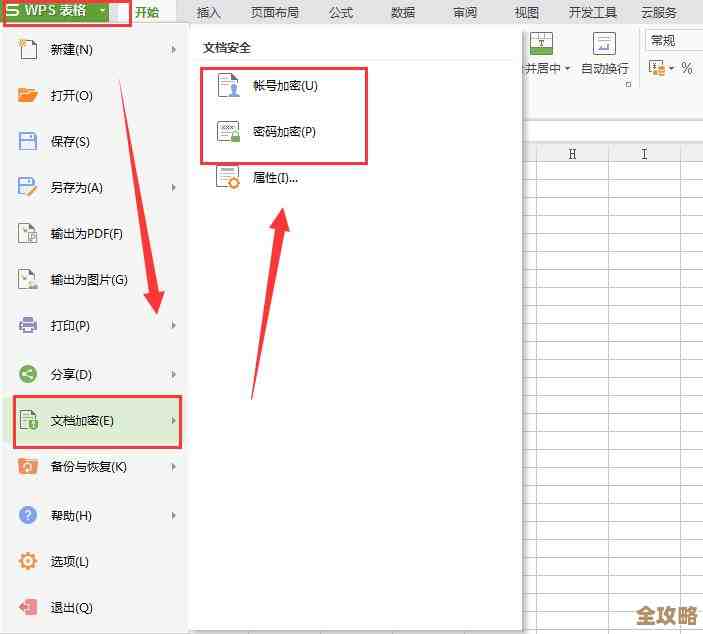Click the account encryption person icon
This screenshot has width=703, height=634.
[x=228, y=85]
